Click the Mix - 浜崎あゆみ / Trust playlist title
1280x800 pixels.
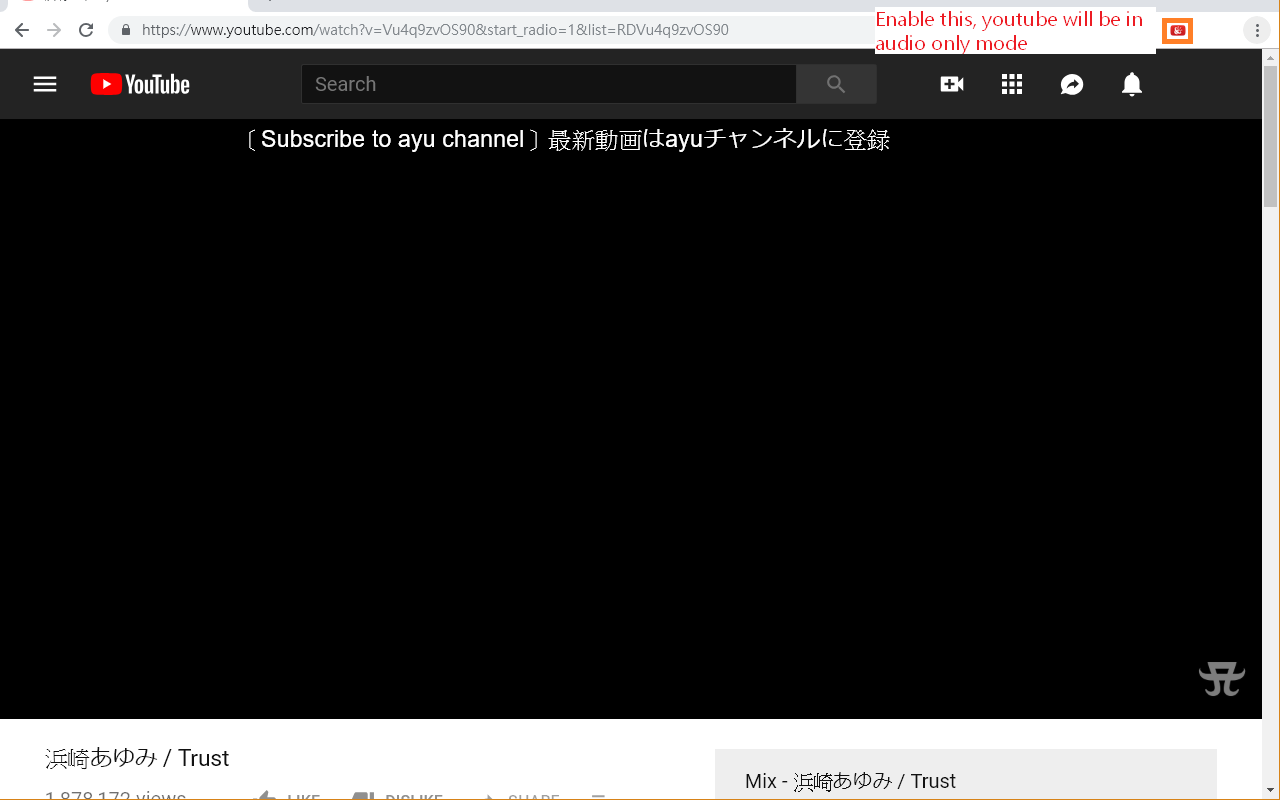point(850,781)
